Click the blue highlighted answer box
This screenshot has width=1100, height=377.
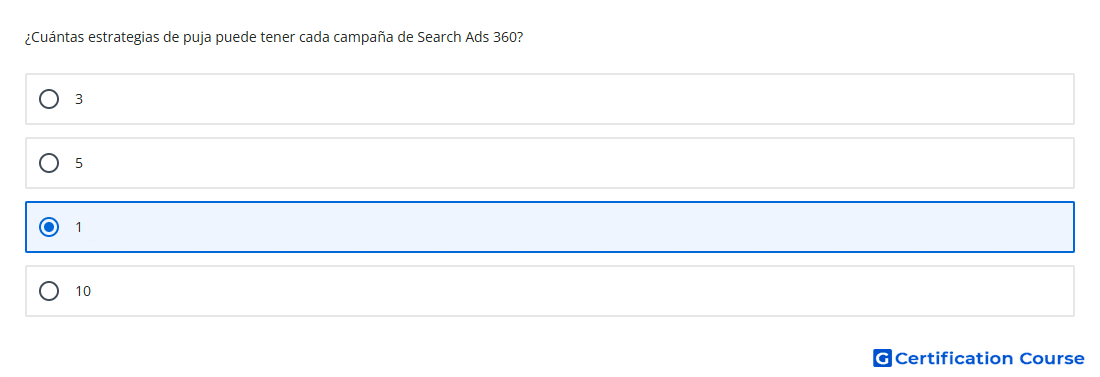coord(550,227)
